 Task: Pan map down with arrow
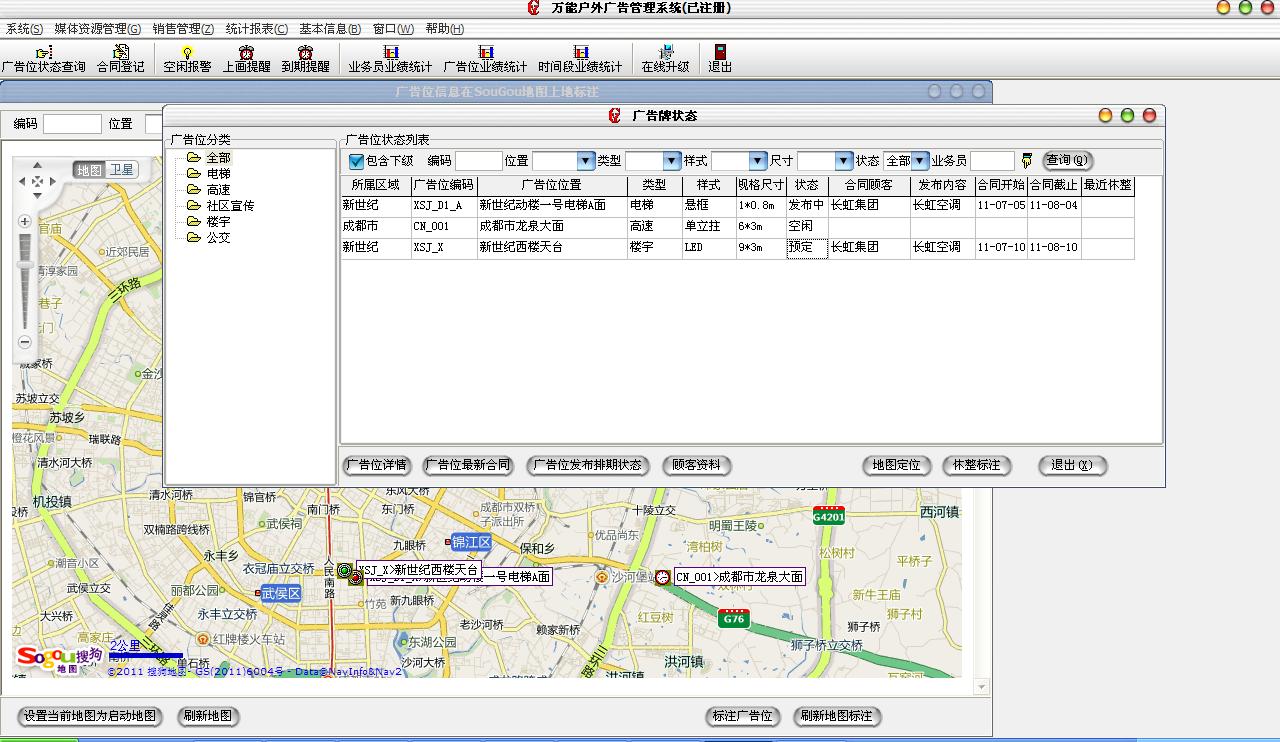[38, 196]
